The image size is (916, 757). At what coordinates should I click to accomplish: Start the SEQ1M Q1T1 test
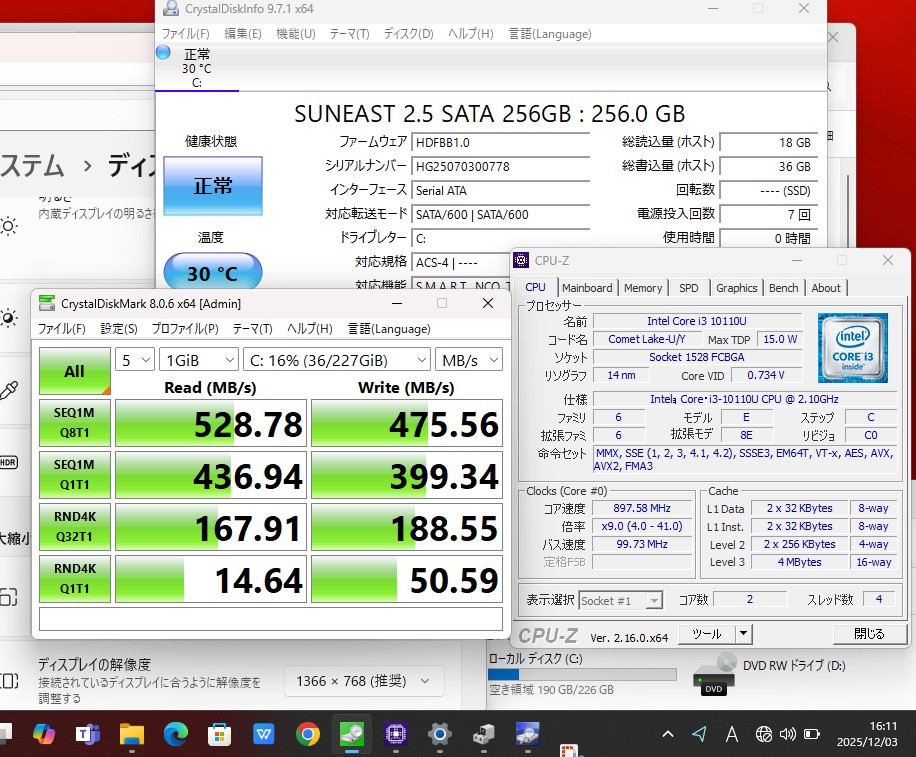75,475
